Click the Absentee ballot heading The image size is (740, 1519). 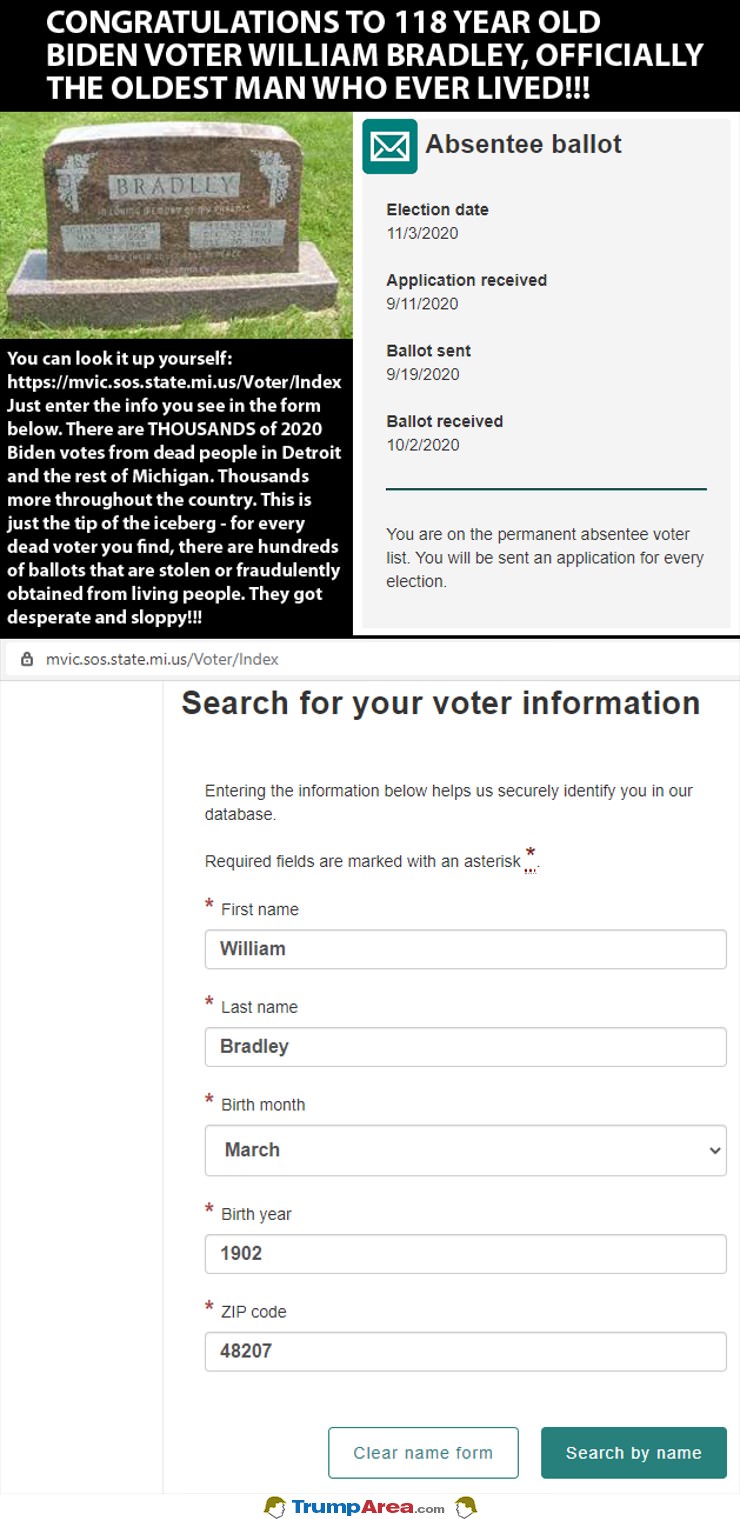click(523, 144)
